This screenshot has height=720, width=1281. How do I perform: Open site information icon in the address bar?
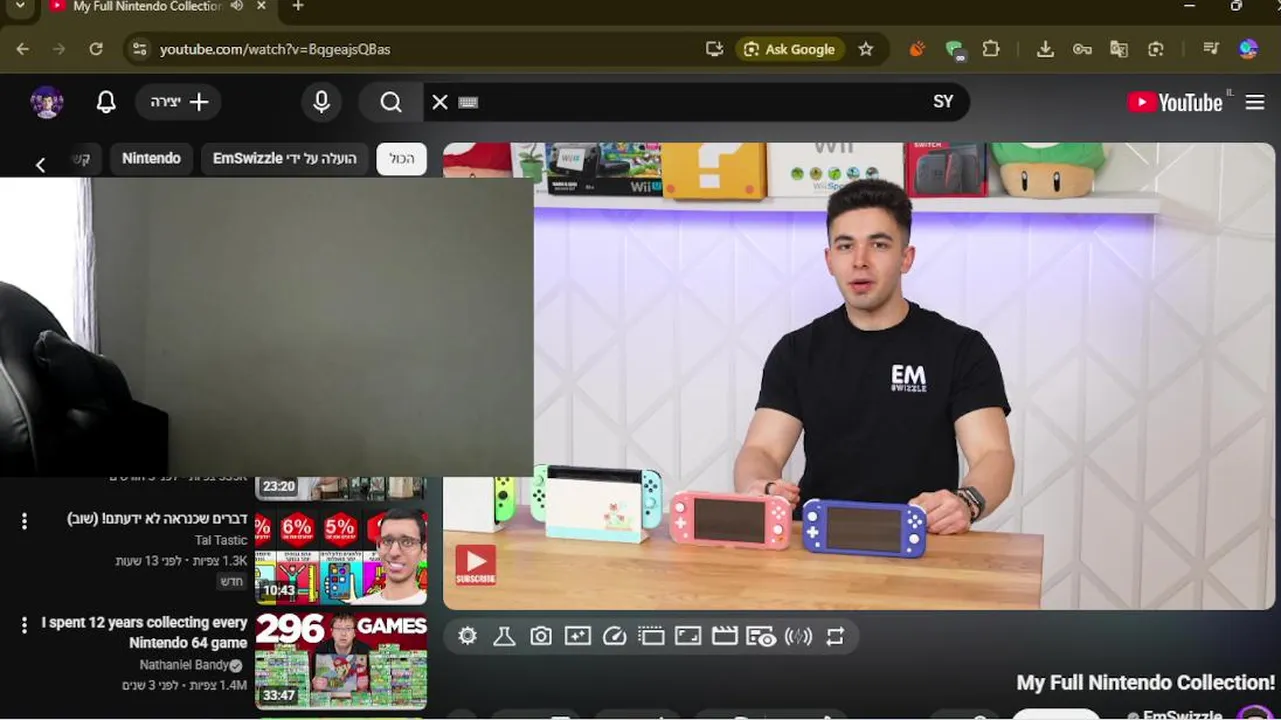point(140,49)
